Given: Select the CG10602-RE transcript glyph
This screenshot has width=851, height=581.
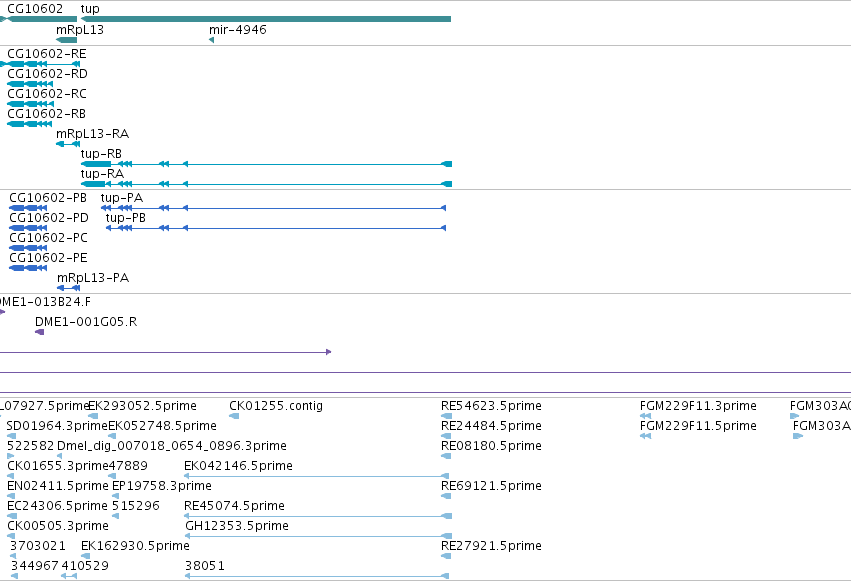Looking at the screenshot, I should coord(40,64).
